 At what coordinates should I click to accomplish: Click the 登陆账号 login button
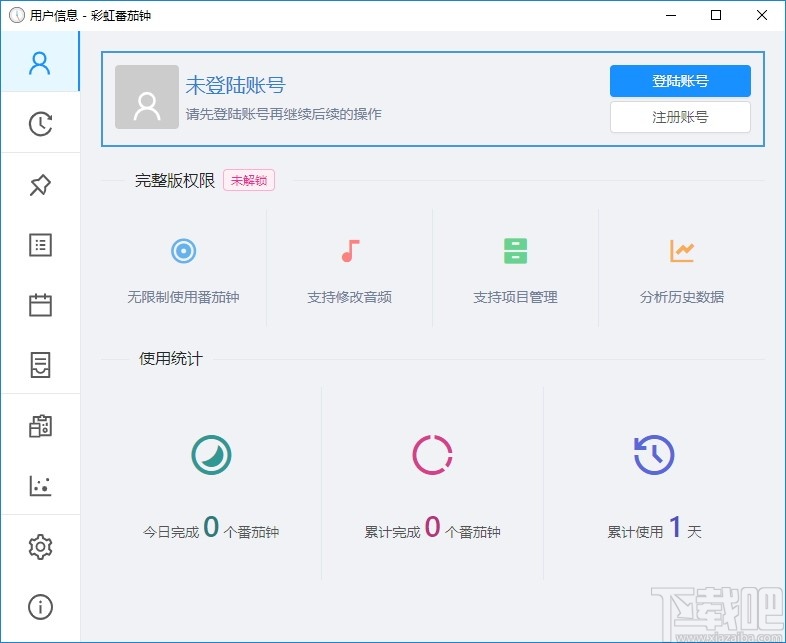coord(680,81)
